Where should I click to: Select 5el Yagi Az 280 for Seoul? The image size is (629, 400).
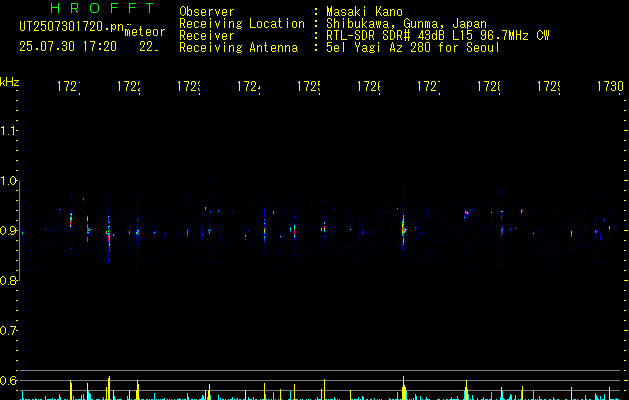pos(413,48)
